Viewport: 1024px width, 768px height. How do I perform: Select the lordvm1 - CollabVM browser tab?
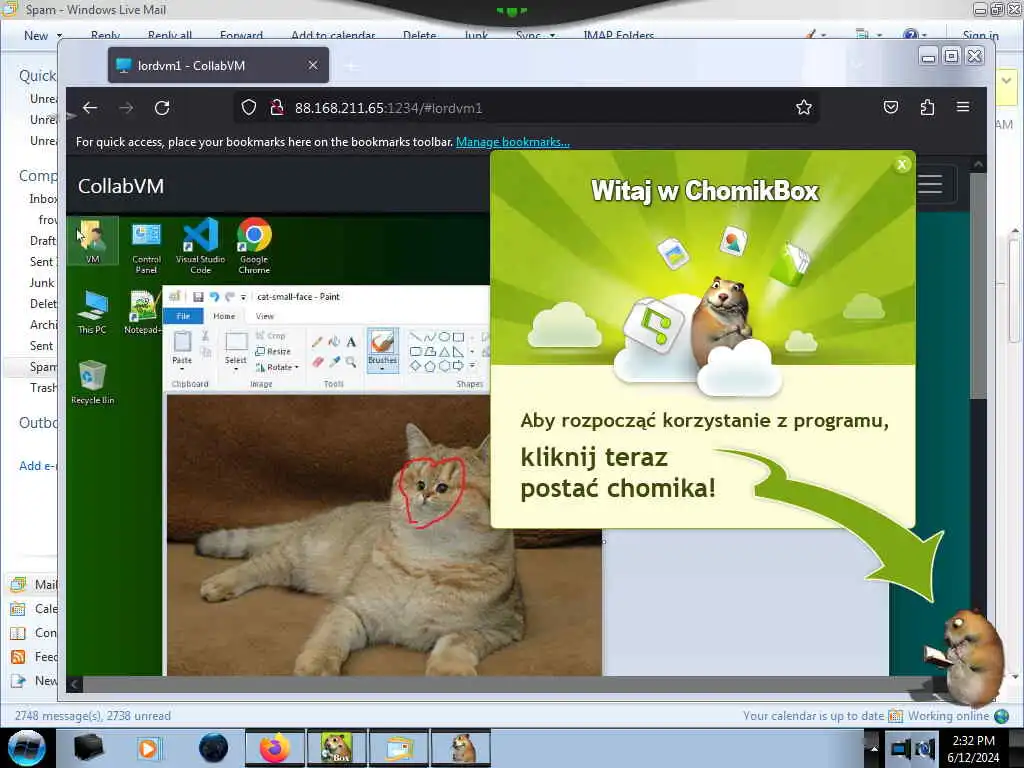(x=219, y=65)
